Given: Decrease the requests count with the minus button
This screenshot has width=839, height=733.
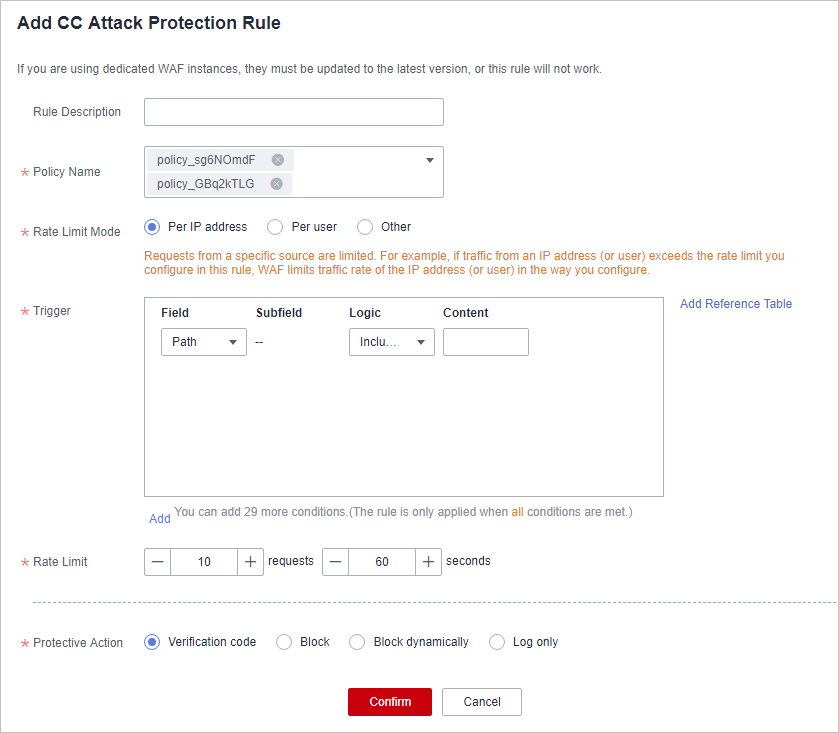Looking at the screenshot, I should [157, 562].
